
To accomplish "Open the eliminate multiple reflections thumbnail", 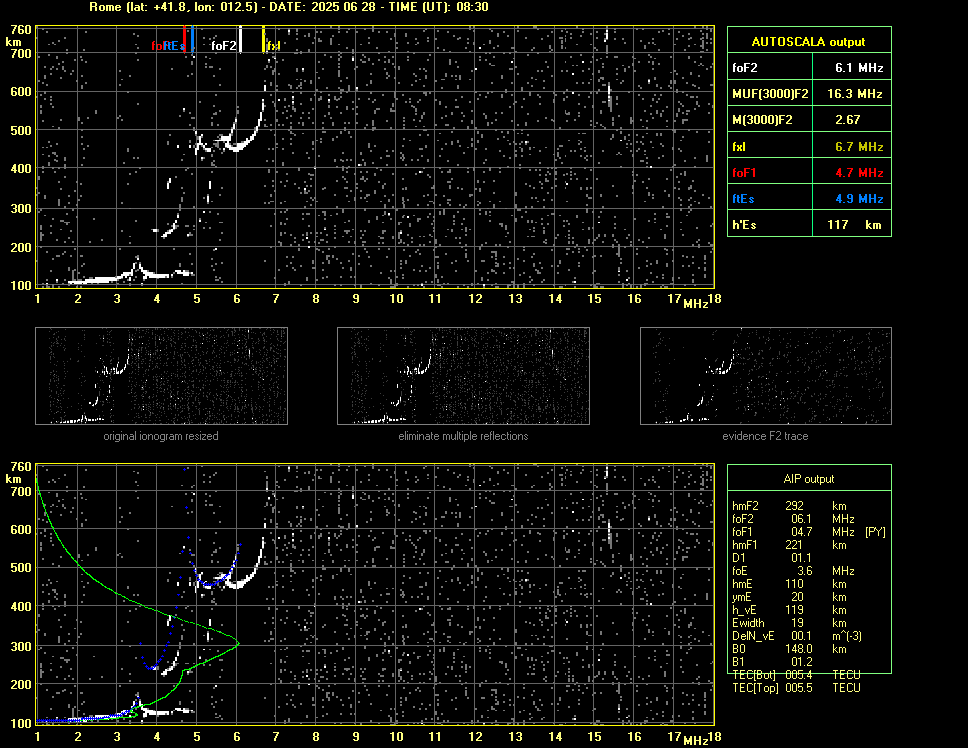I will point(463,376).
